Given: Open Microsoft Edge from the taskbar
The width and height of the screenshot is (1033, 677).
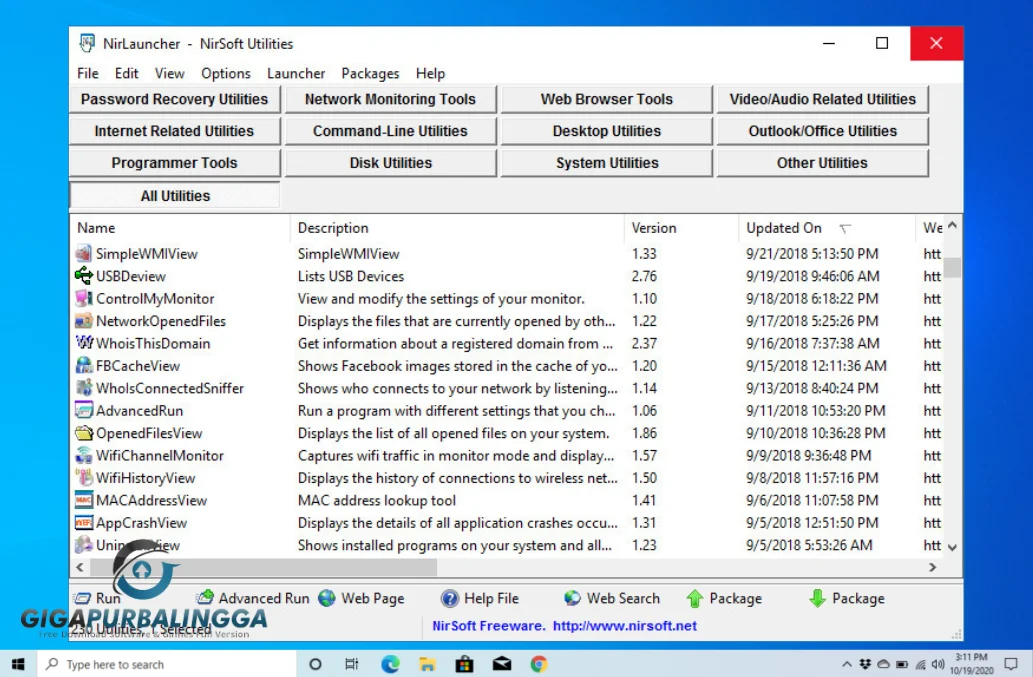Looking at the screenshot, I should click(390, 664).
